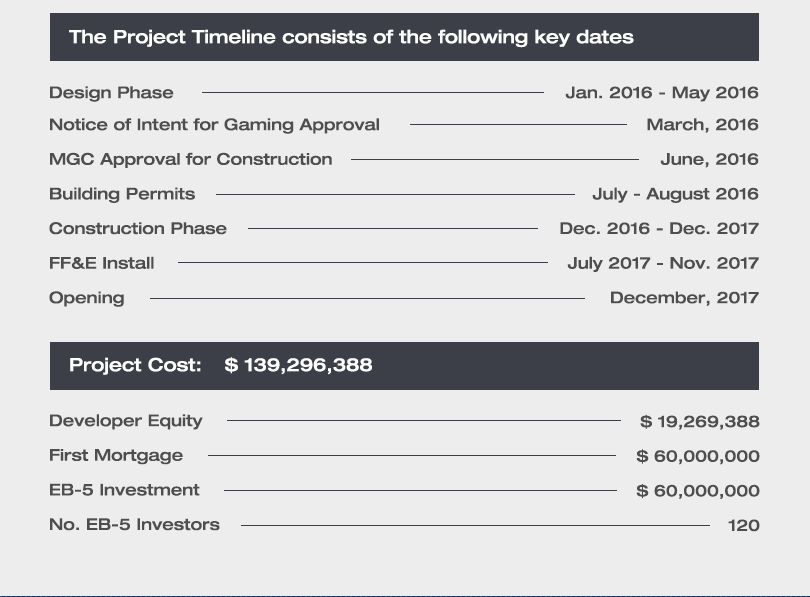The height and width of the screenshot is (597, 810).
Task: Click the Jan. 2016 - May 2016 date
Action: pos(661,93)
